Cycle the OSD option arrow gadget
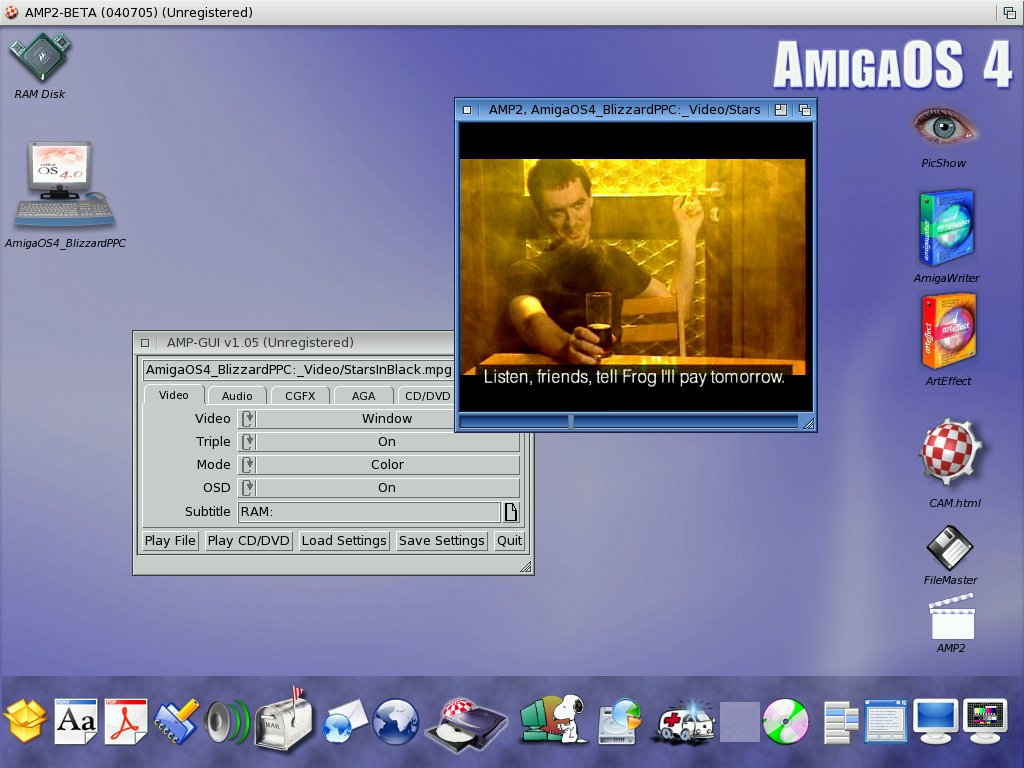 point(248,488)
